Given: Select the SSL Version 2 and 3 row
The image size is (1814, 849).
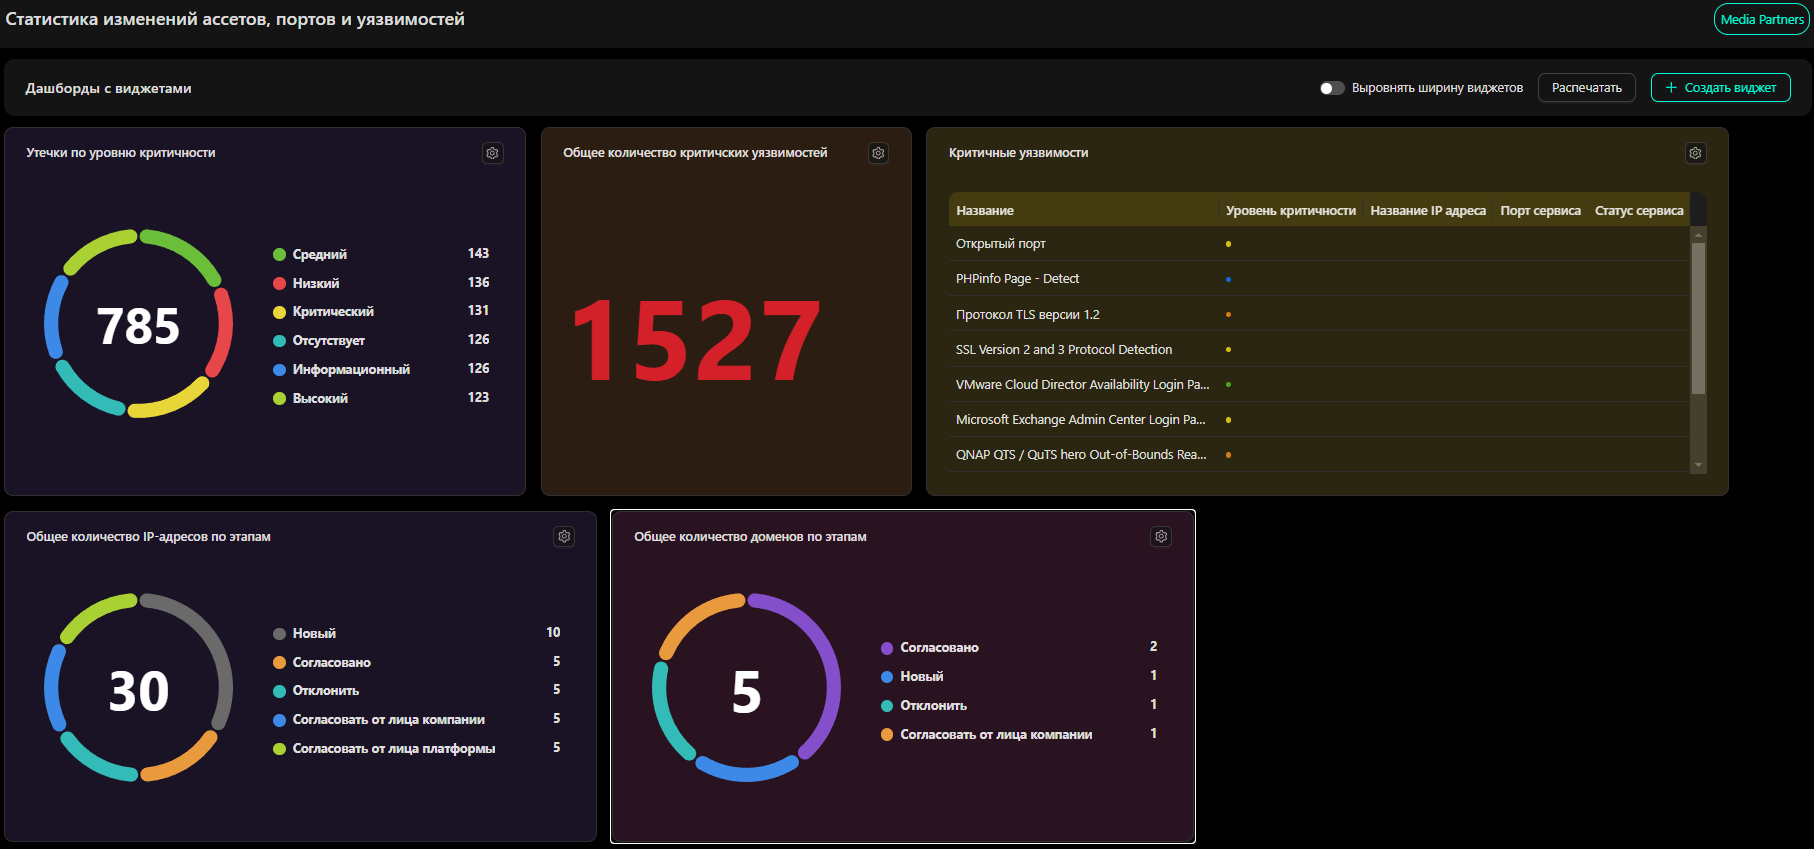Looking at the screenshot, I should pyautogui.click(x=1063, y=349).
